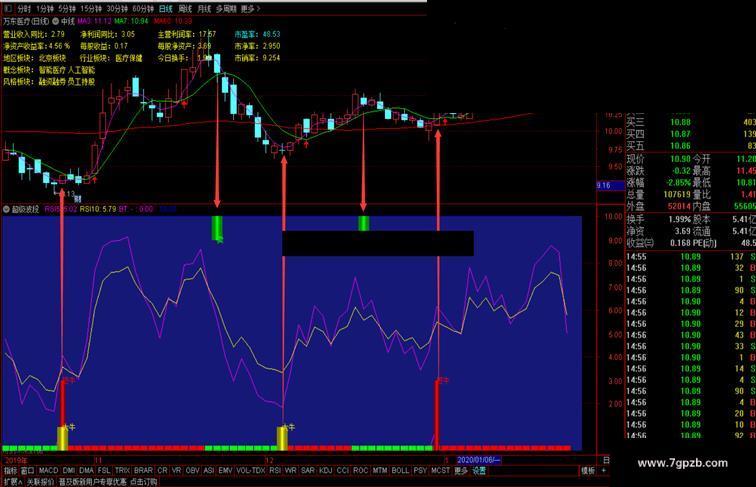Screen dimensions: 756x487
Task: Select the 指标 tab at bottom
Action: point(10,471)
